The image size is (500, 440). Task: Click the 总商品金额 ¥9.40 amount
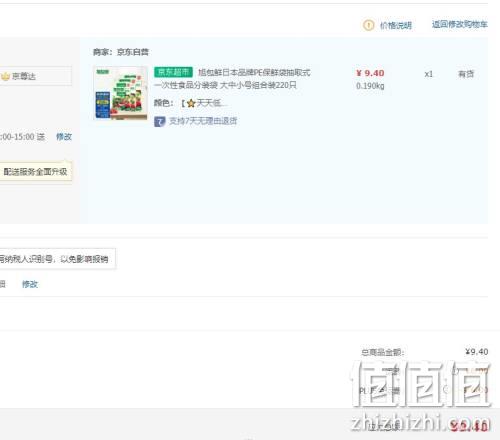[477, 352]
